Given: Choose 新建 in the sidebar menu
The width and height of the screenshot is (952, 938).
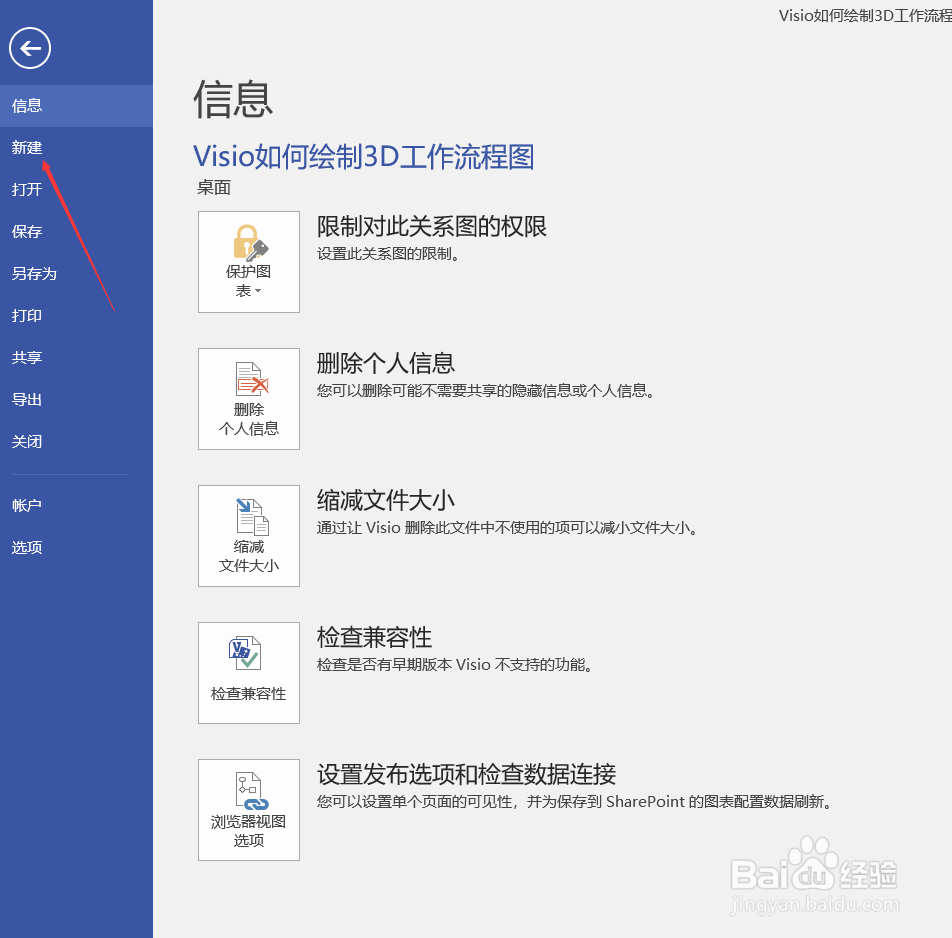Looking at the screenshot, I should point(76,148).
